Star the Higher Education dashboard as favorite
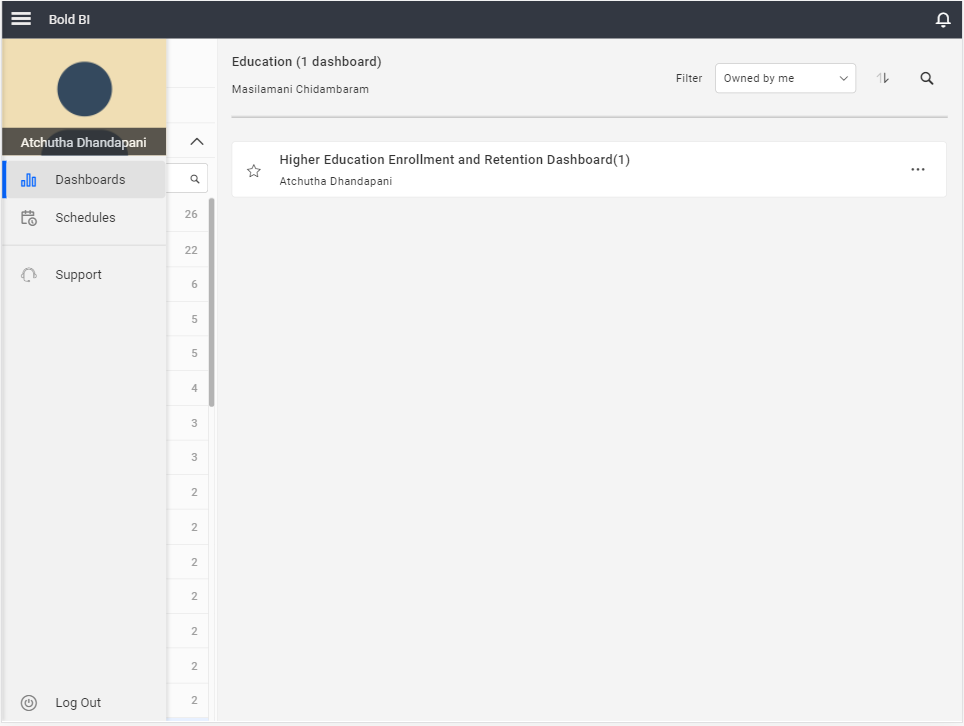The image size is (964, 726). [253, 170]
